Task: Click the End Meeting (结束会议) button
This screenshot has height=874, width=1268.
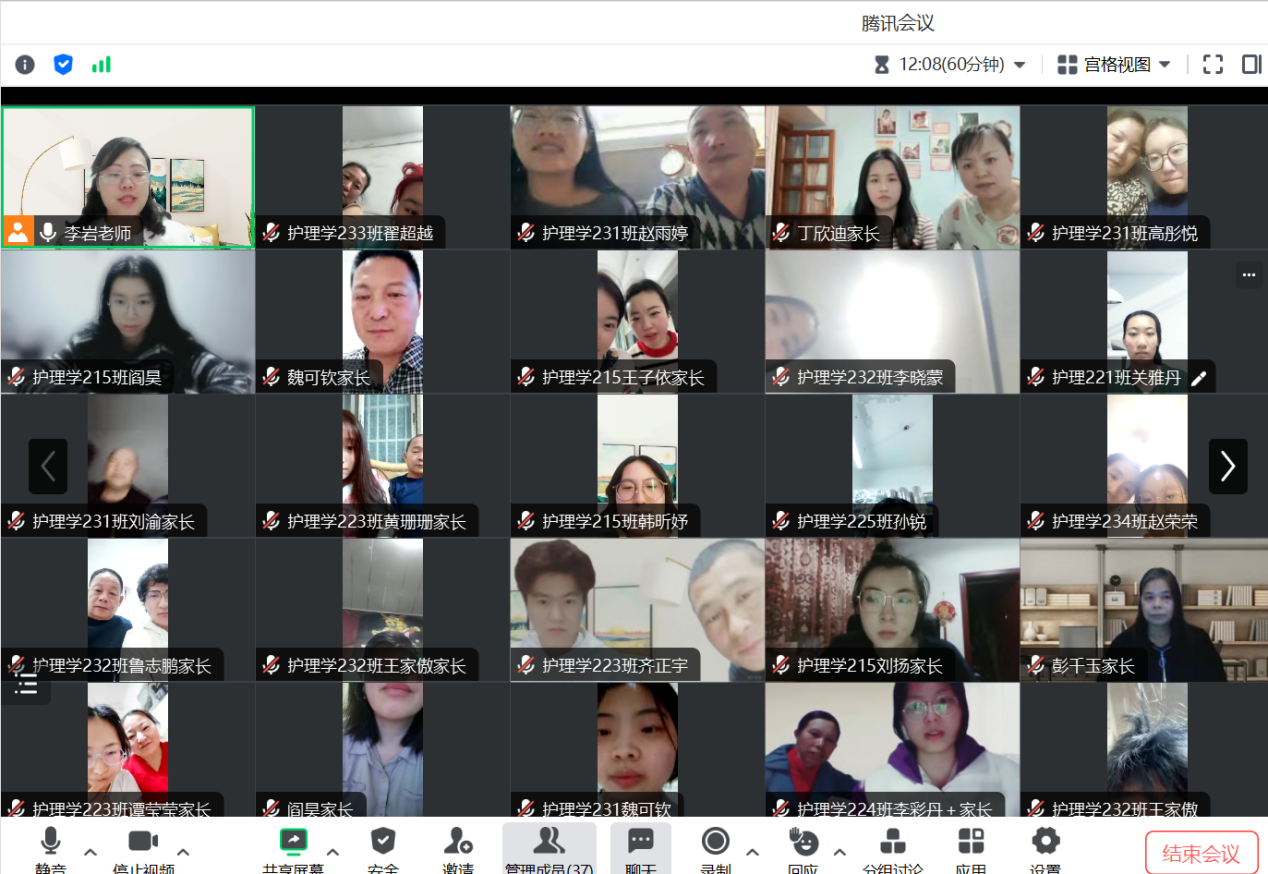Action: tap(1200, 854)
